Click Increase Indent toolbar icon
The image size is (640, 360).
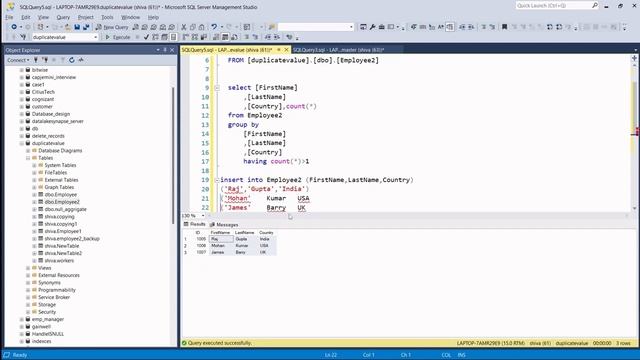click(x=277, y=37)
